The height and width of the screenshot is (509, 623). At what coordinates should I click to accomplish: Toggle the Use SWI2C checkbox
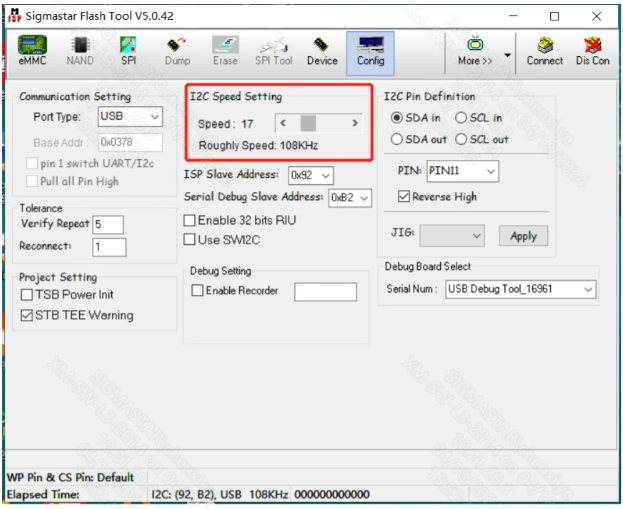190,240
